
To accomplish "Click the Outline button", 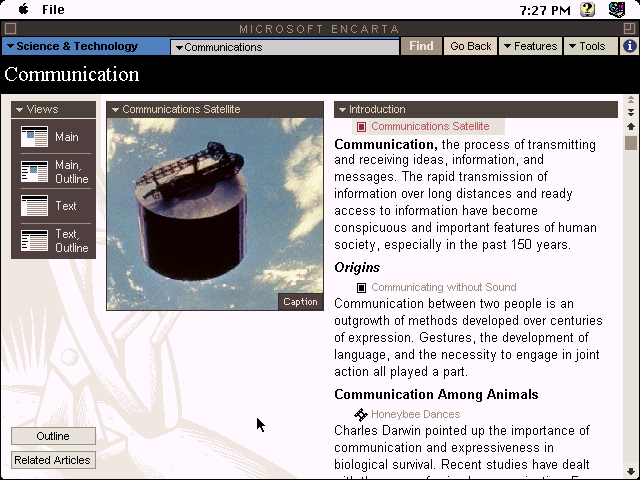I will (53, 436).
